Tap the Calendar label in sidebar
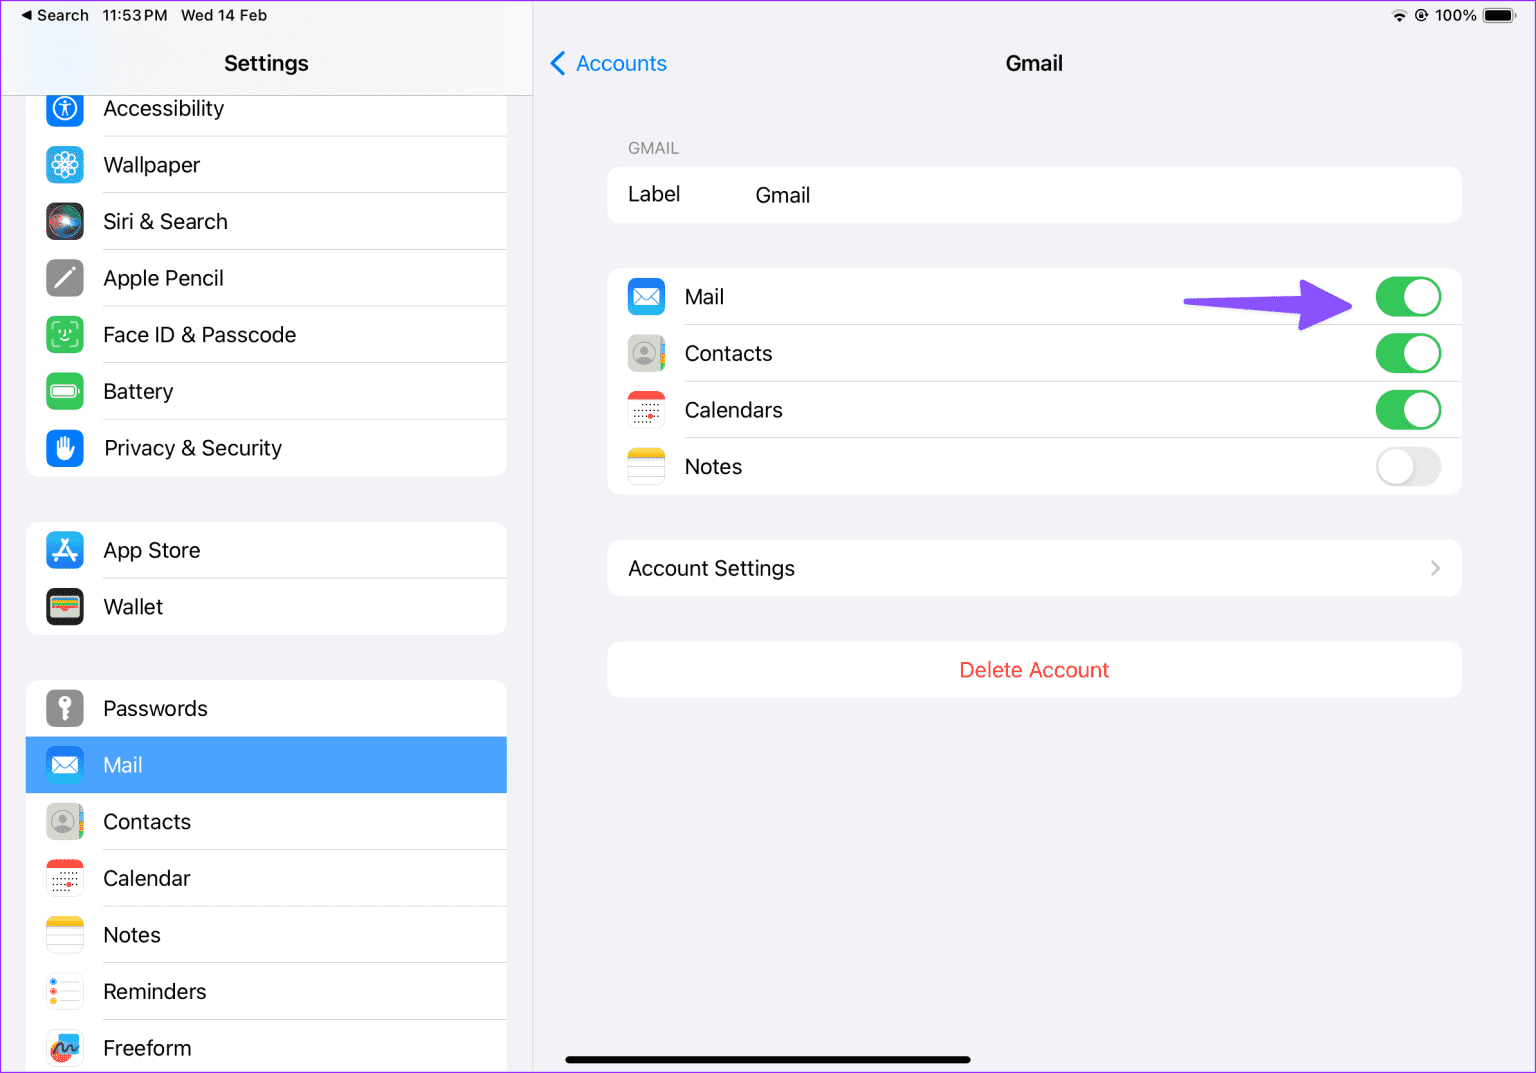This screenshot has height=1073, width=1536. (147, 878)
